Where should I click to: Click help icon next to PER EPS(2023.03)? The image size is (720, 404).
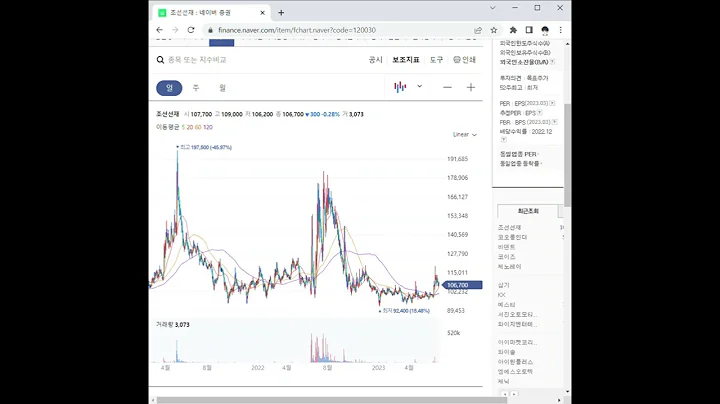click(552, 103)
